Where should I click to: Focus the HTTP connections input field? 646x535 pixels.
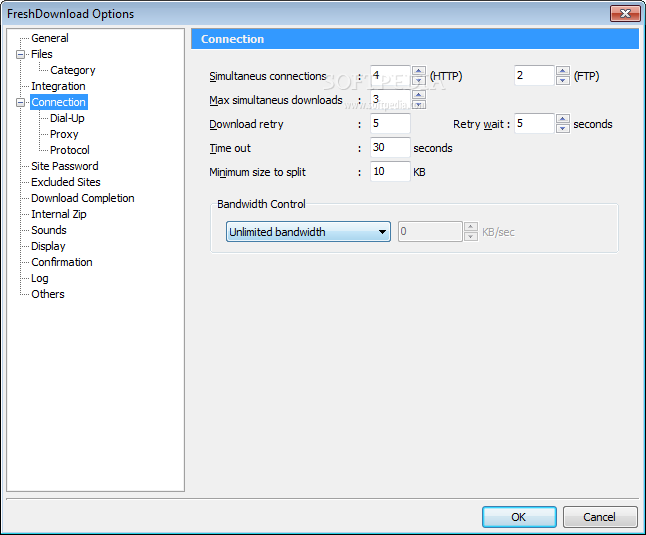click(x=390, y=75)
